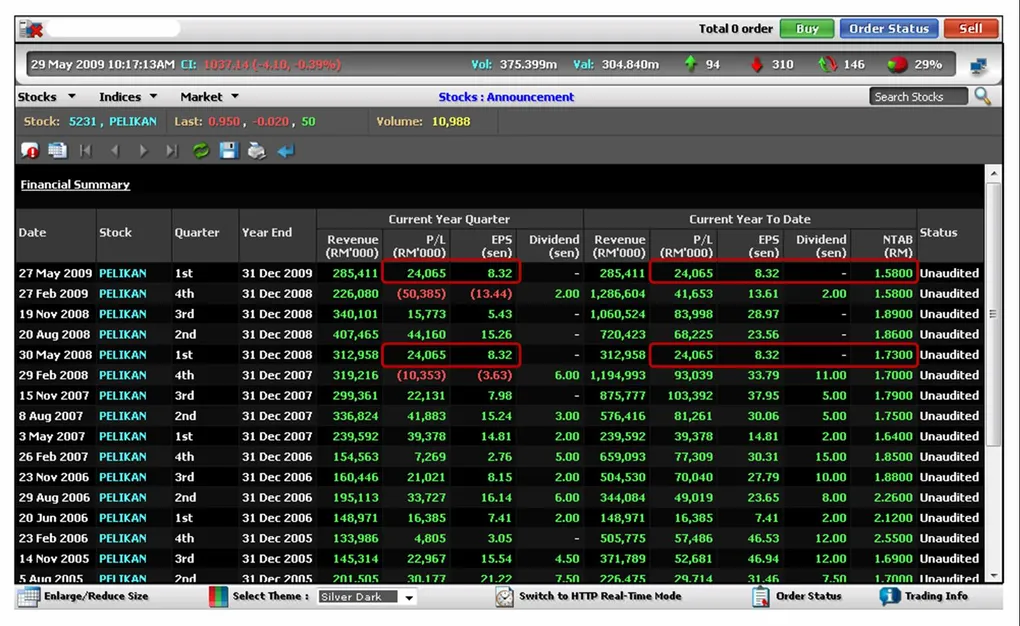This screenshot has height=626, width=1020.
Task: Click the Enlarge/Reduce Size icon
Action: click(29, 597)
